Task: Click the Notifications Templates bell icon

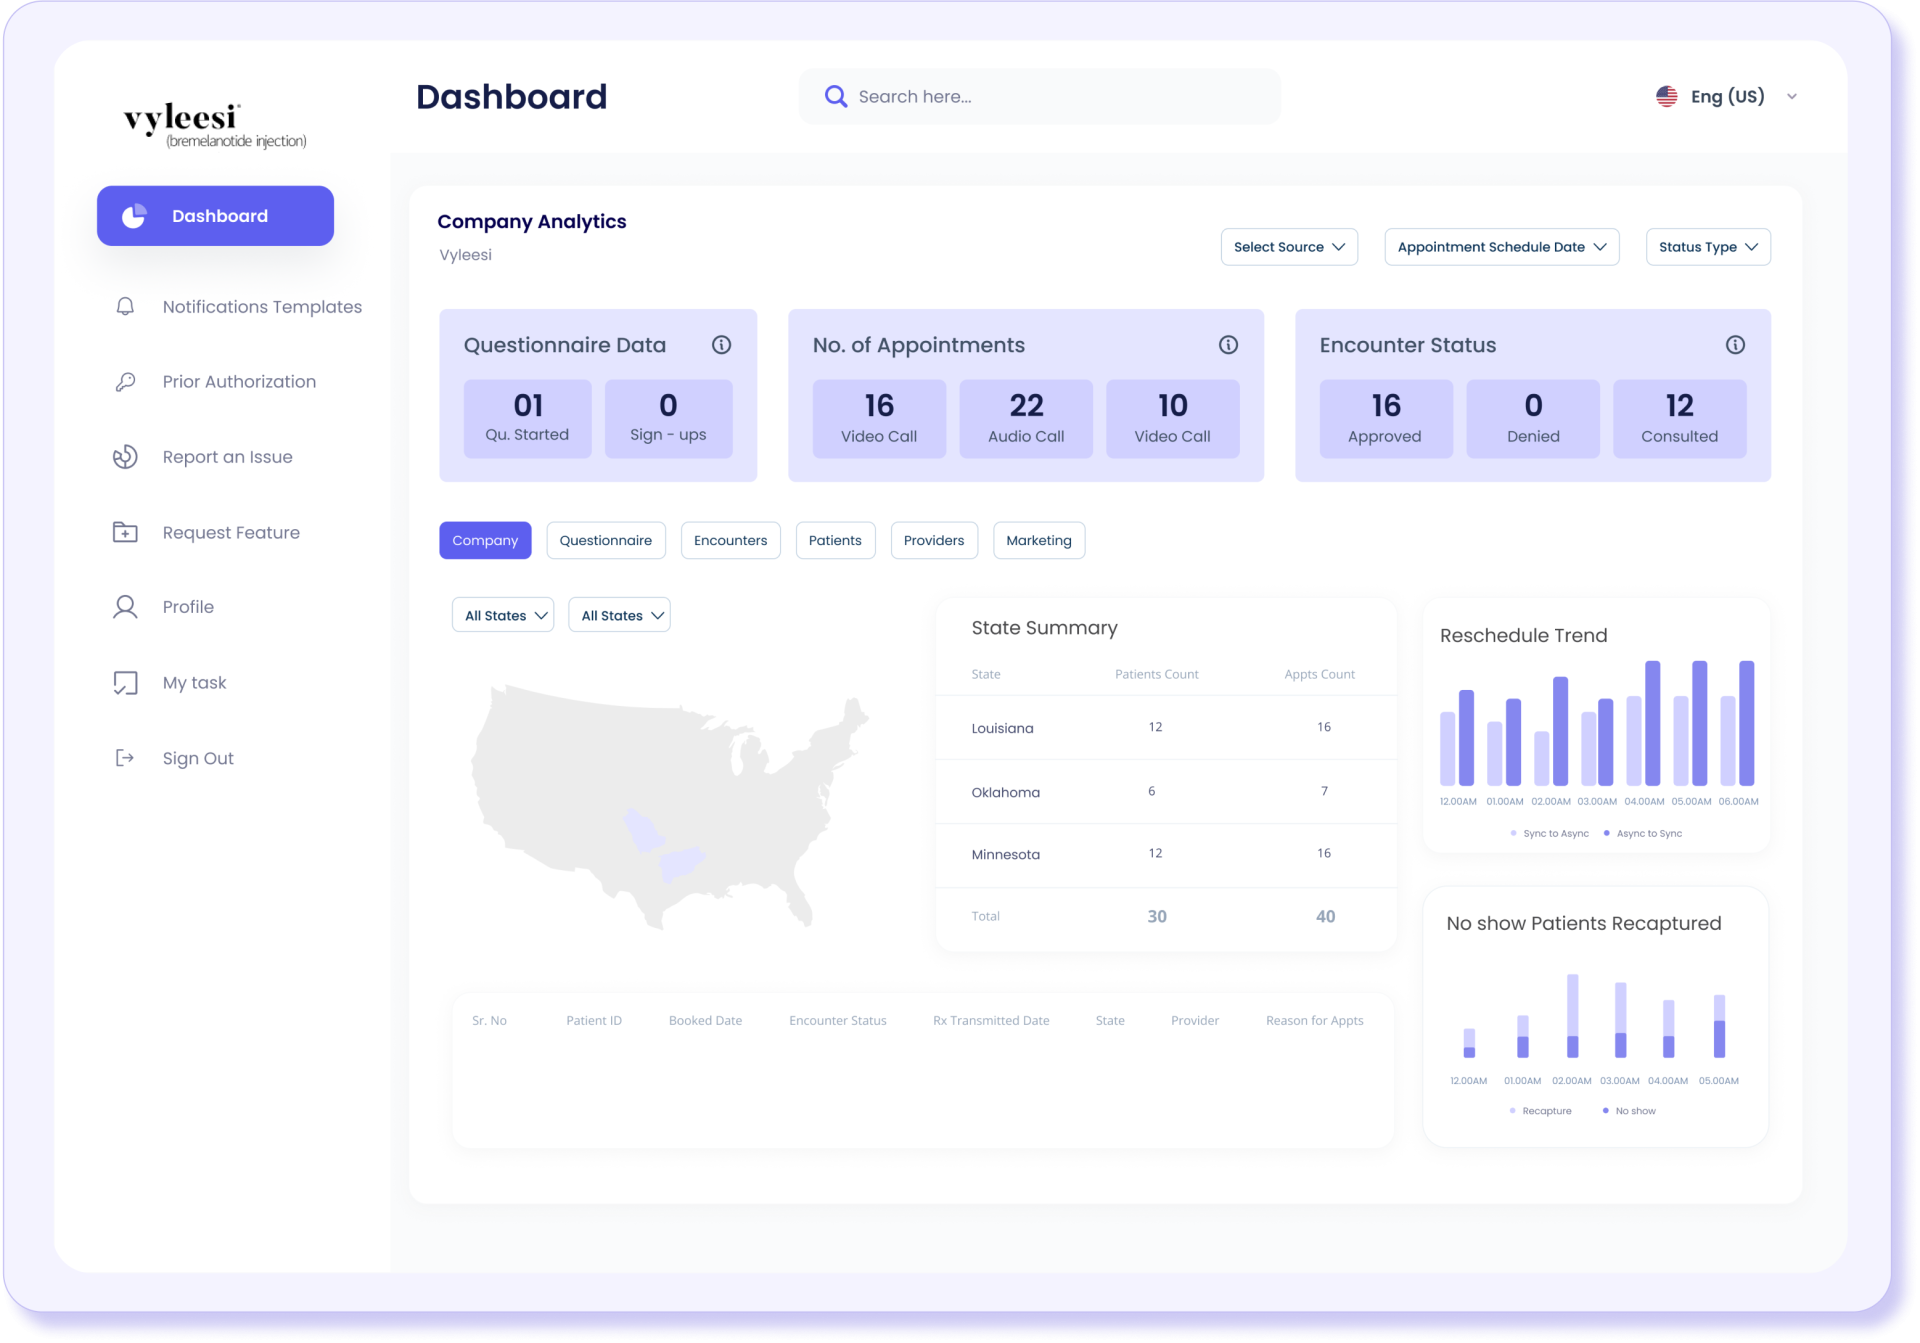Action: (x=125, y=306)
